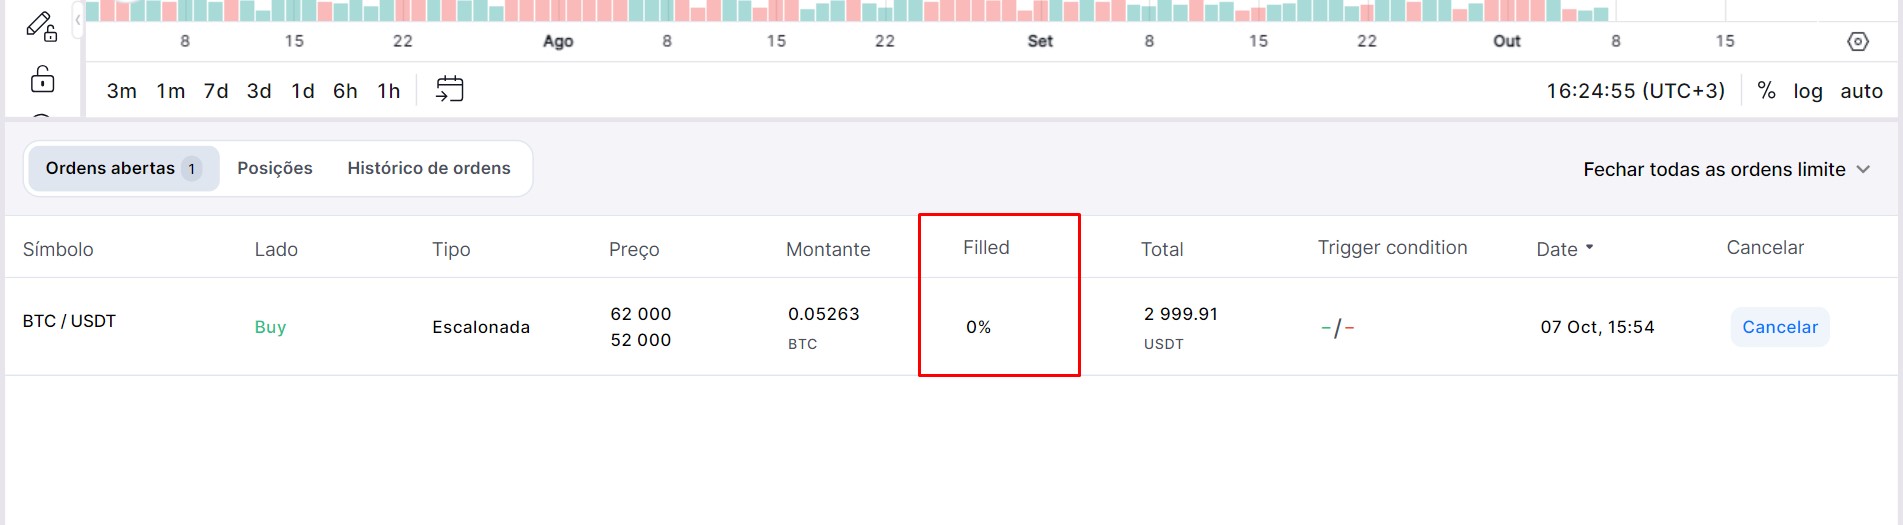Viewport: 1903px width, 525px height.
Task: Click the padlock lock-all-drawings icon
Action: [x=42, y=79]
